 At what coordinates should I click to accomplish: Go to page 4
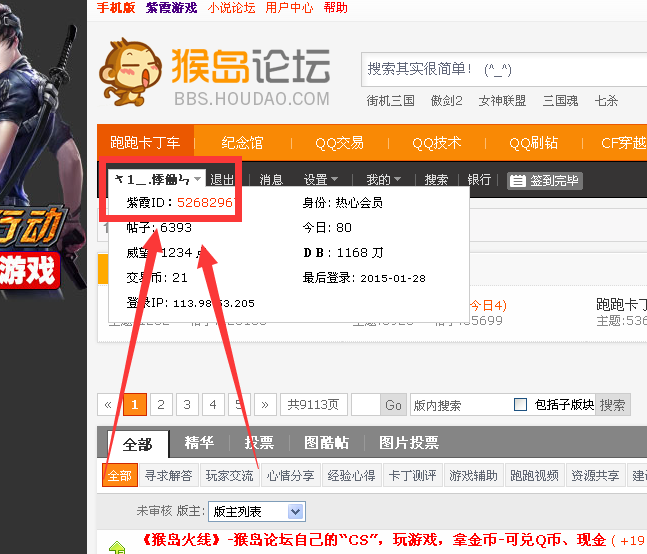click(x=213, y=405)
